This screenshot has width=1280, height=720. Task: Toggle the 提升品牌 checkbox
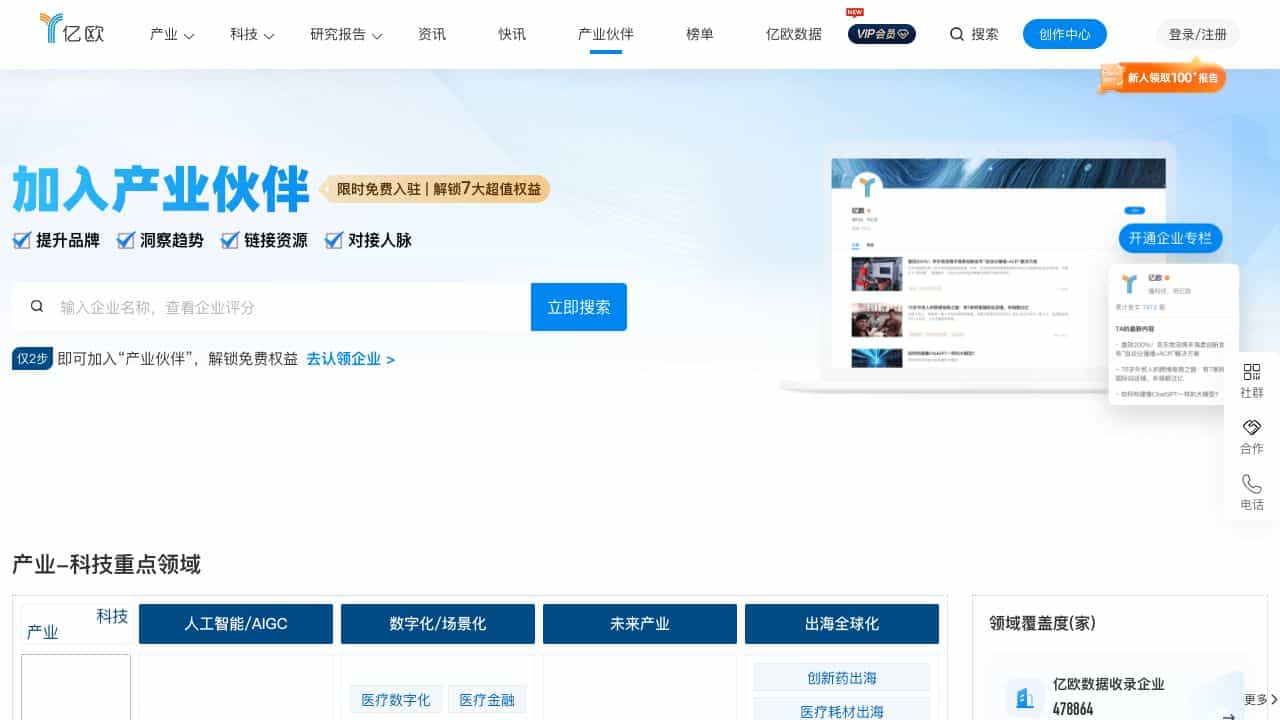click(x=21, y=240)
